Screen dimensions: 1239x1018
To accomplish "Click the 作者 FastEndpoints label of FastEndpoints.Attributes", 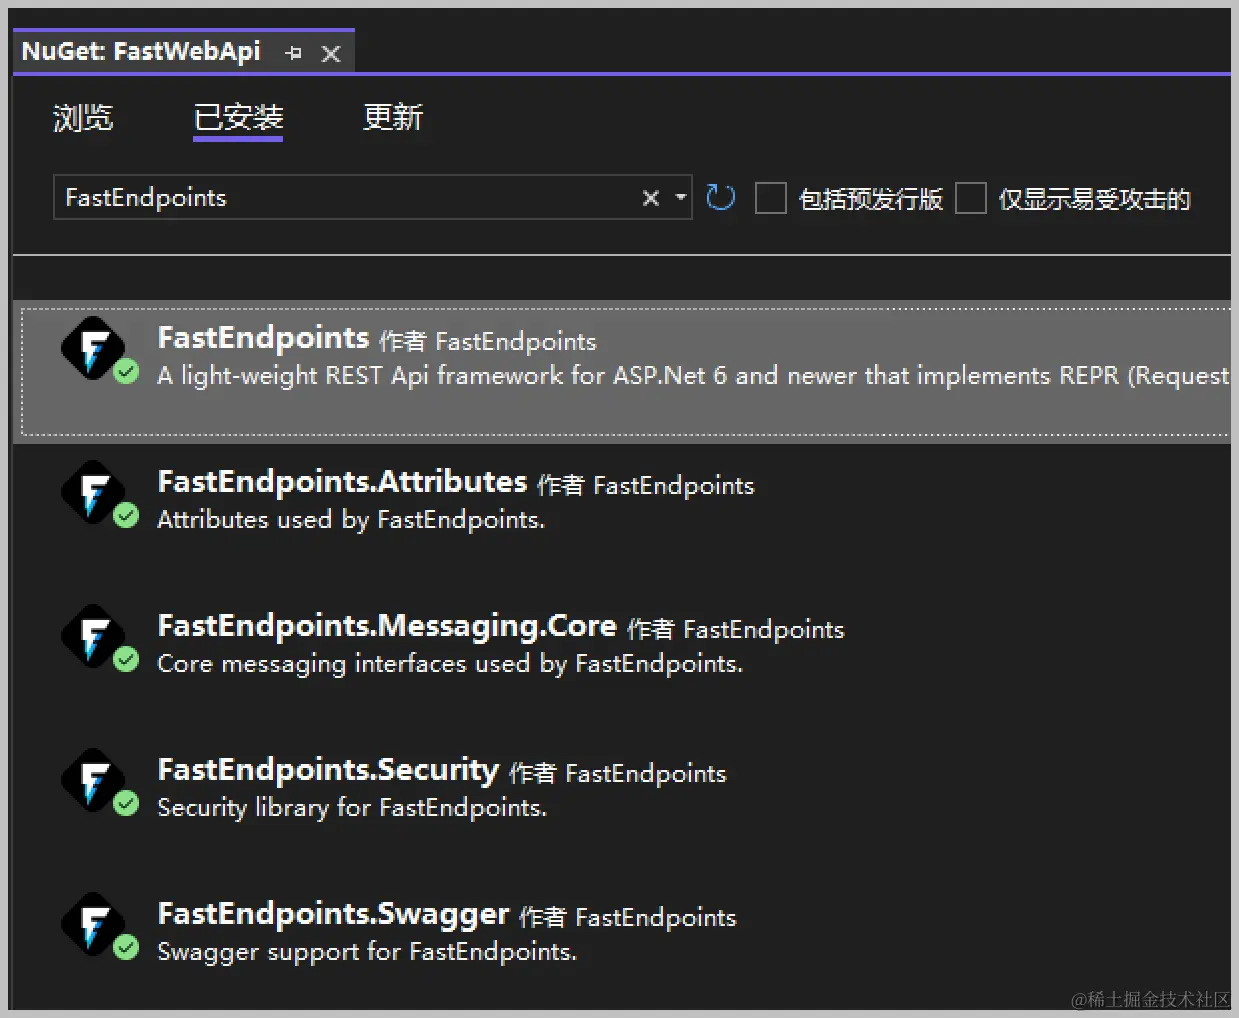I will (646, 485).
